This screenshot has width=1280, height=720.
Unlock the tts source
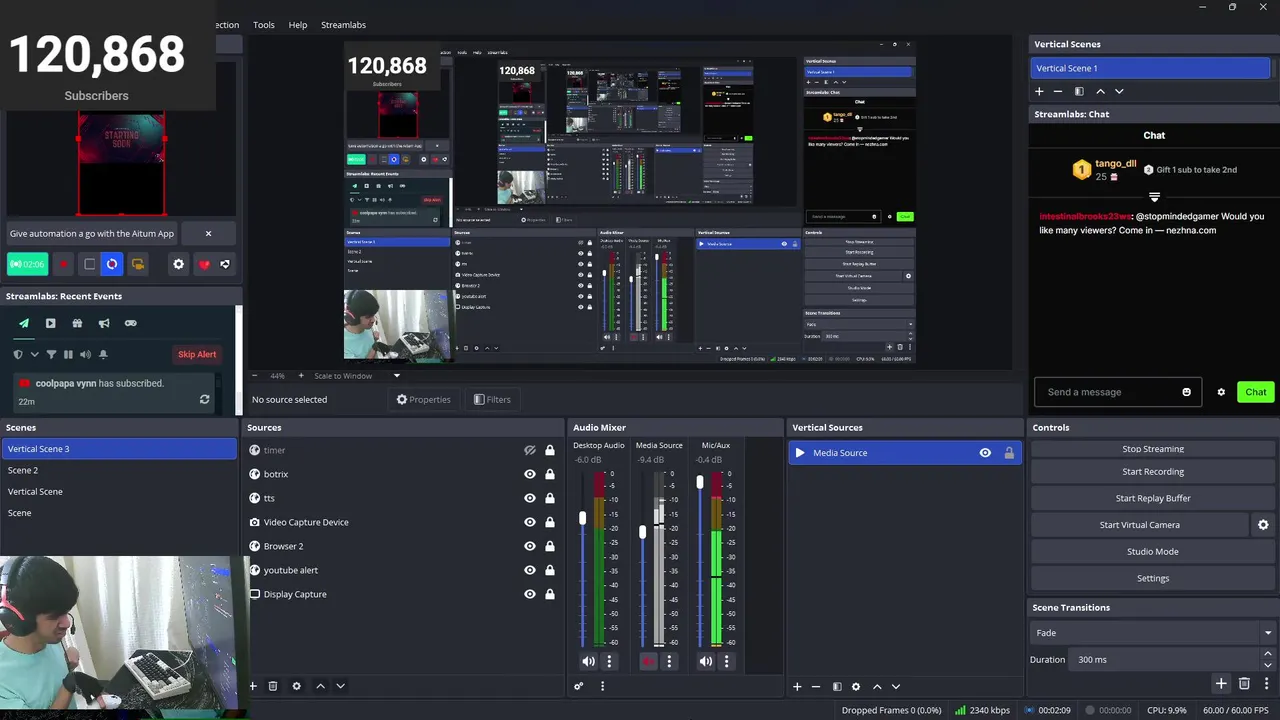(x=550, y=498)
